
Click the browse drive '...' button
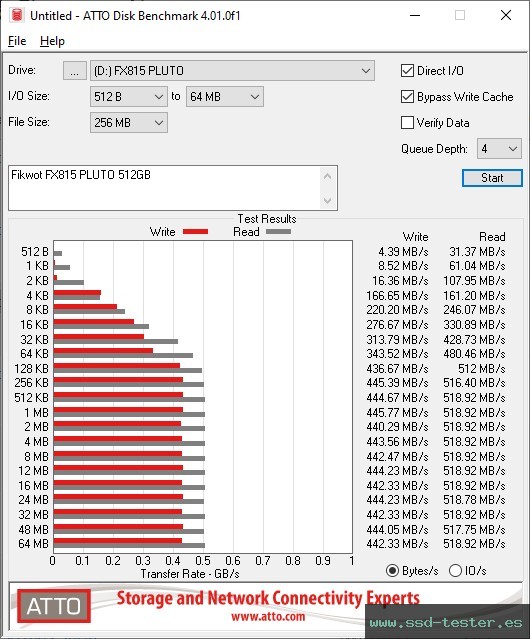tap(75, 71)
